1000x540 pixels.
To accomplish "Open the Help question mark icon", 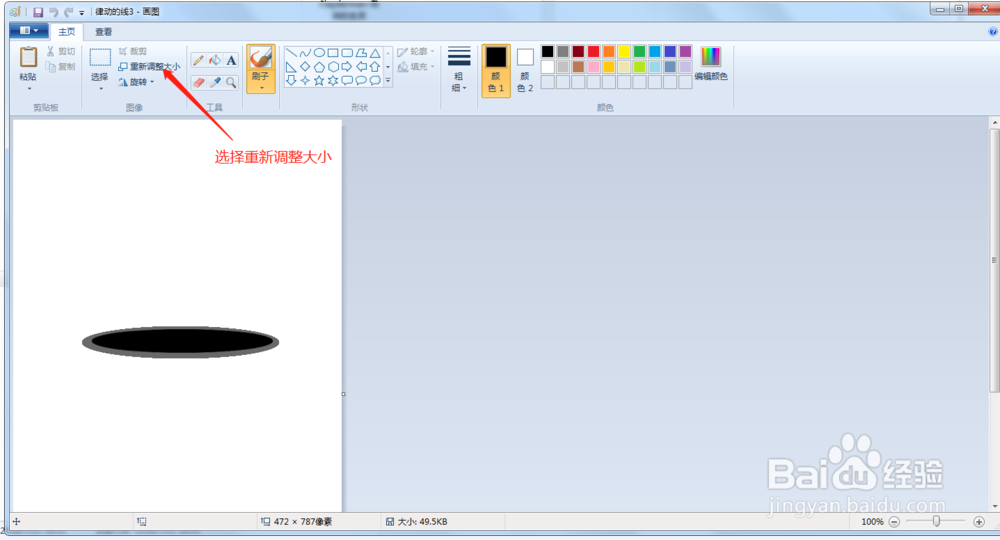I will (x=993, y=31).
